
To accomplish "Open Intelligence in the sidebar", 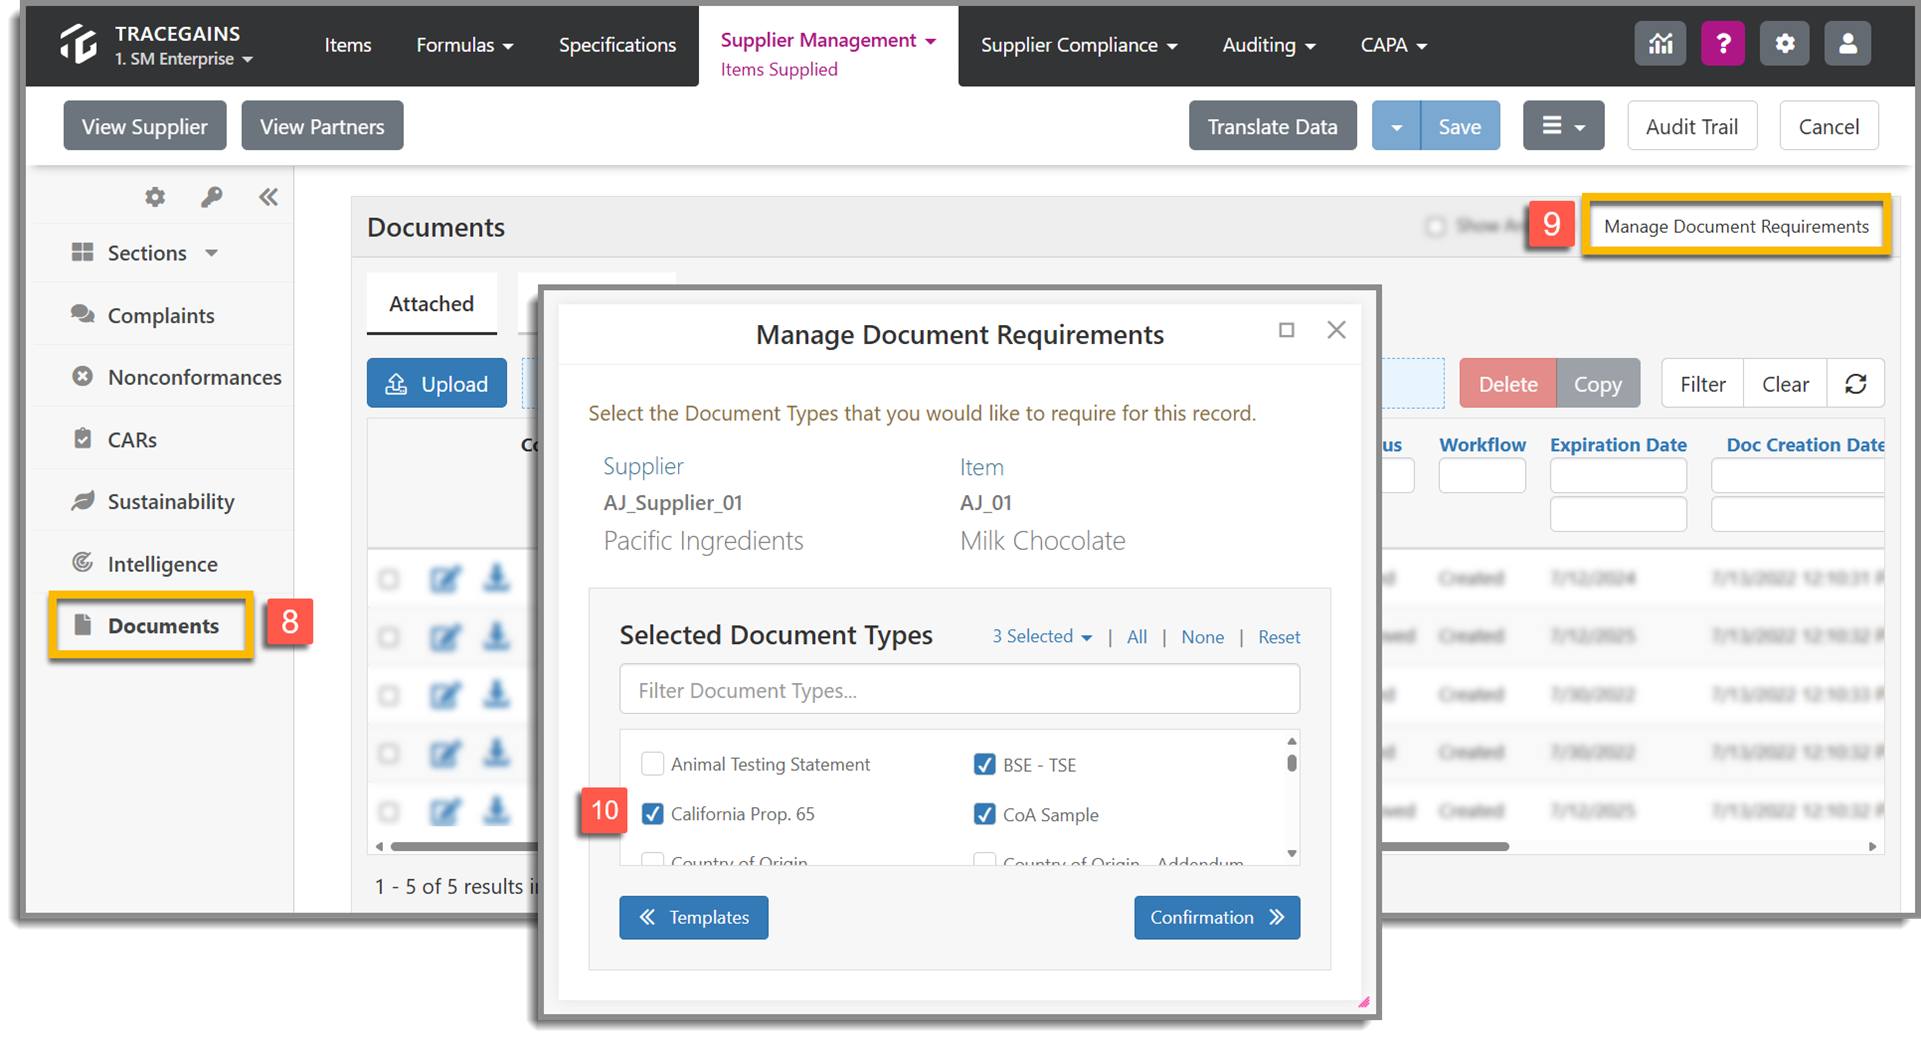I will tap(145, 564).
